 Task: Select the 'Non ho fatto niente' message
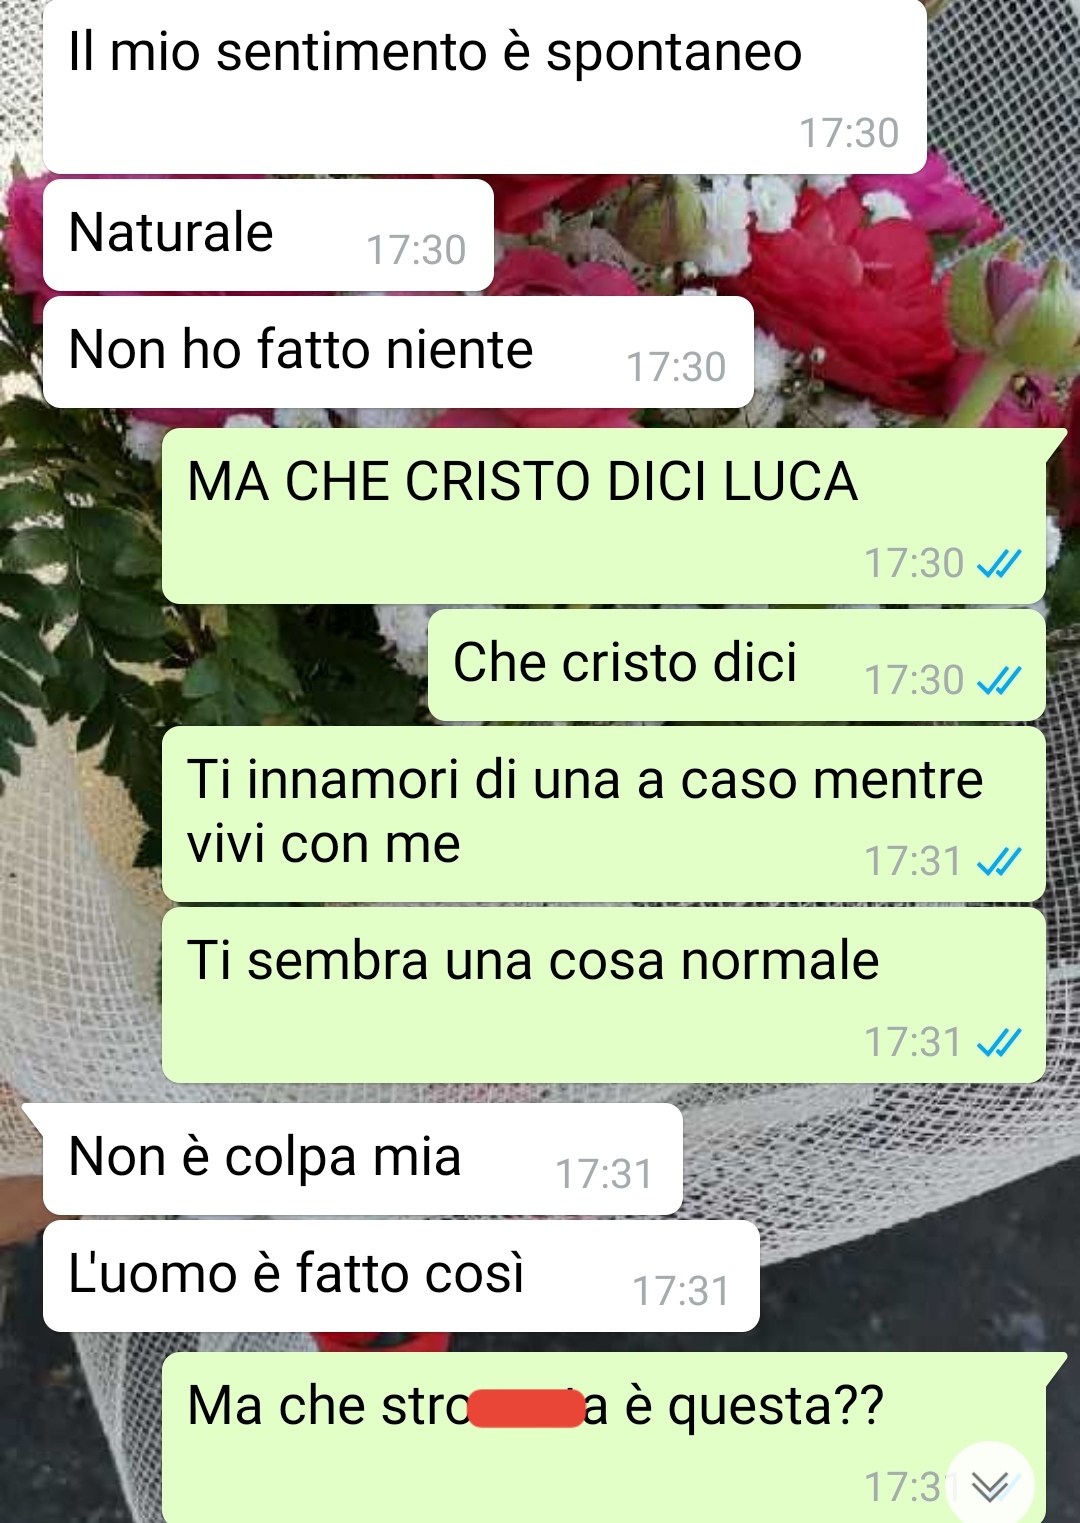[x=398, y=352]
